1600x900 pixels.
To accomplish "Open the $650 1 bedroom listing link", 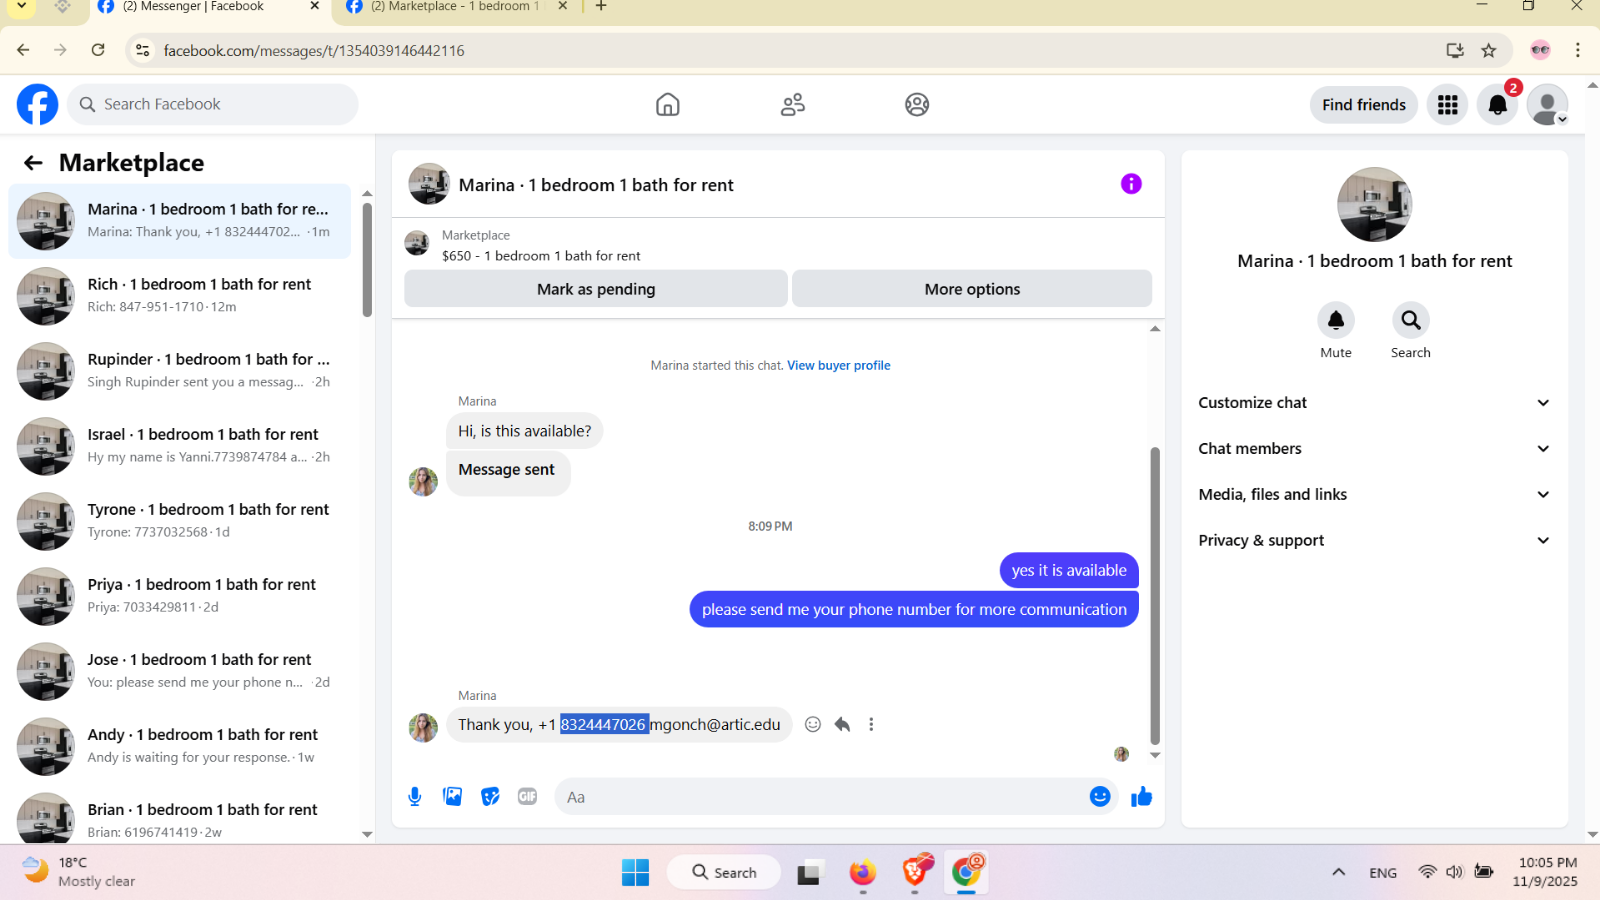I will (541, 256).
